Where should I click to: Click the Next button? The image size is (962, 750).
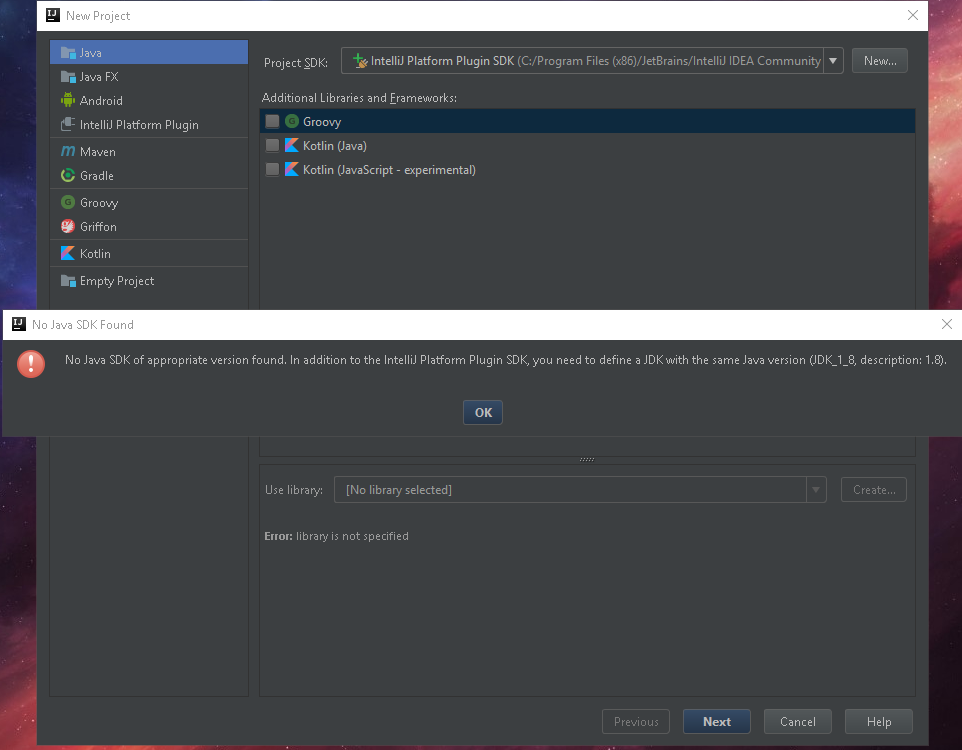tap(717, 722)
